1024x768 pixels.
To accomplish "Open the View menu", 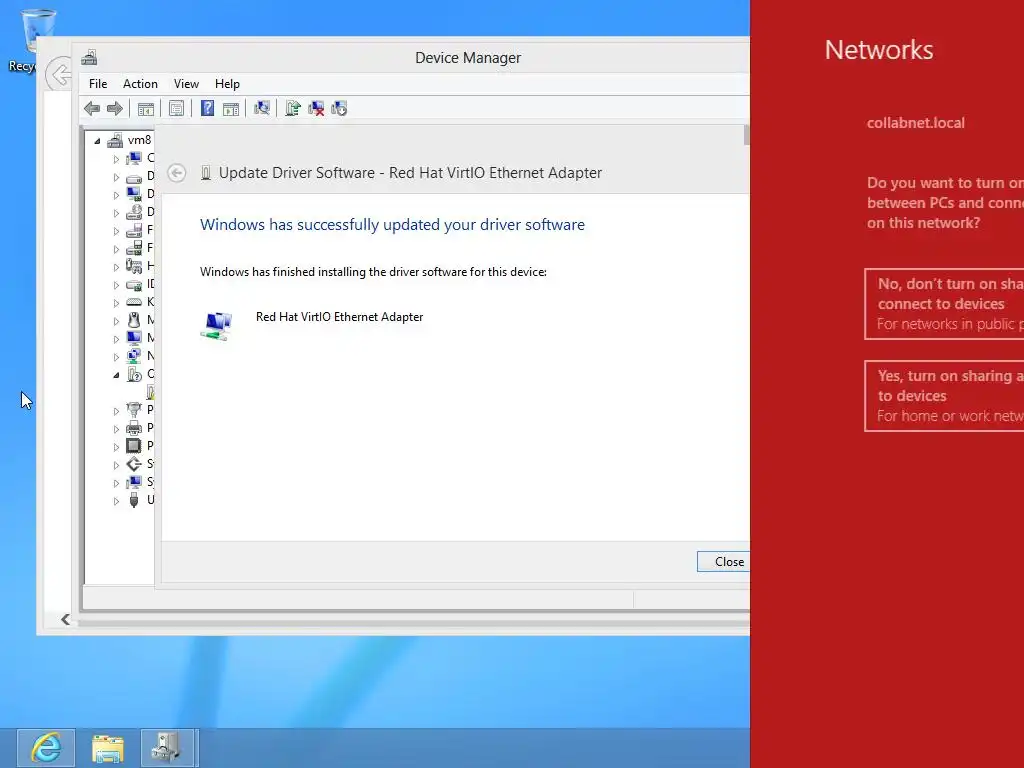I will (x=186, y=84).
